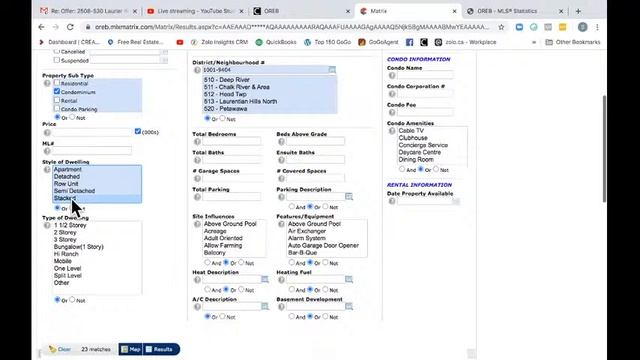The image size is (640, 360).
Task: Bookmark this page with the star icon
Action: click(x=501, y=27)
